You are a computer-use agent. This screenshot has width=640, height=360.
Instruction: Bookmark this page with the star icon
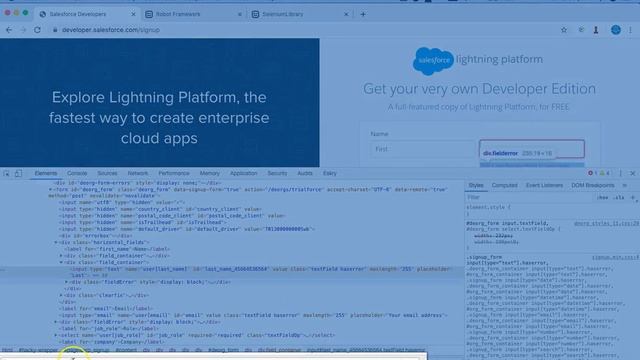(564, 30)
